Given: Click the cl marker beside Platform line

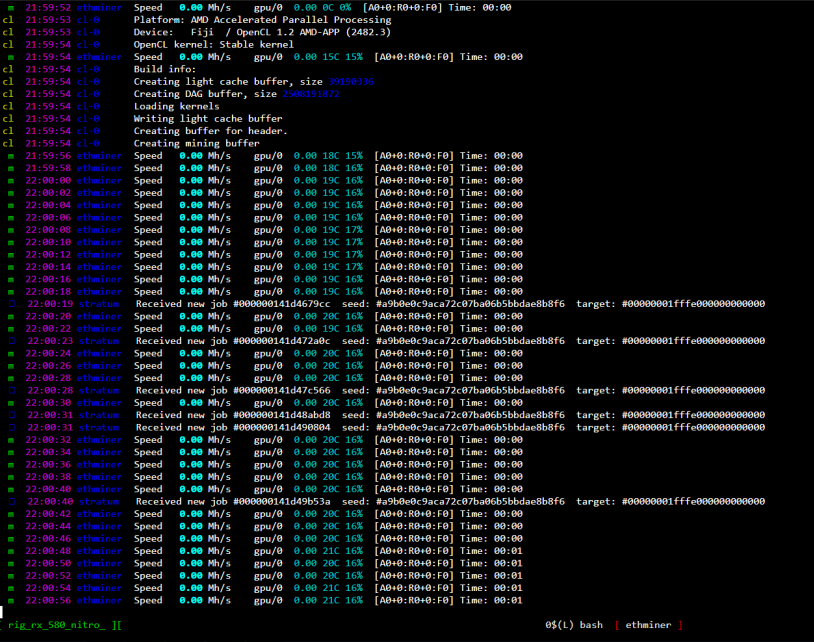Looking at the screenshot, I should tap(9, 20).
